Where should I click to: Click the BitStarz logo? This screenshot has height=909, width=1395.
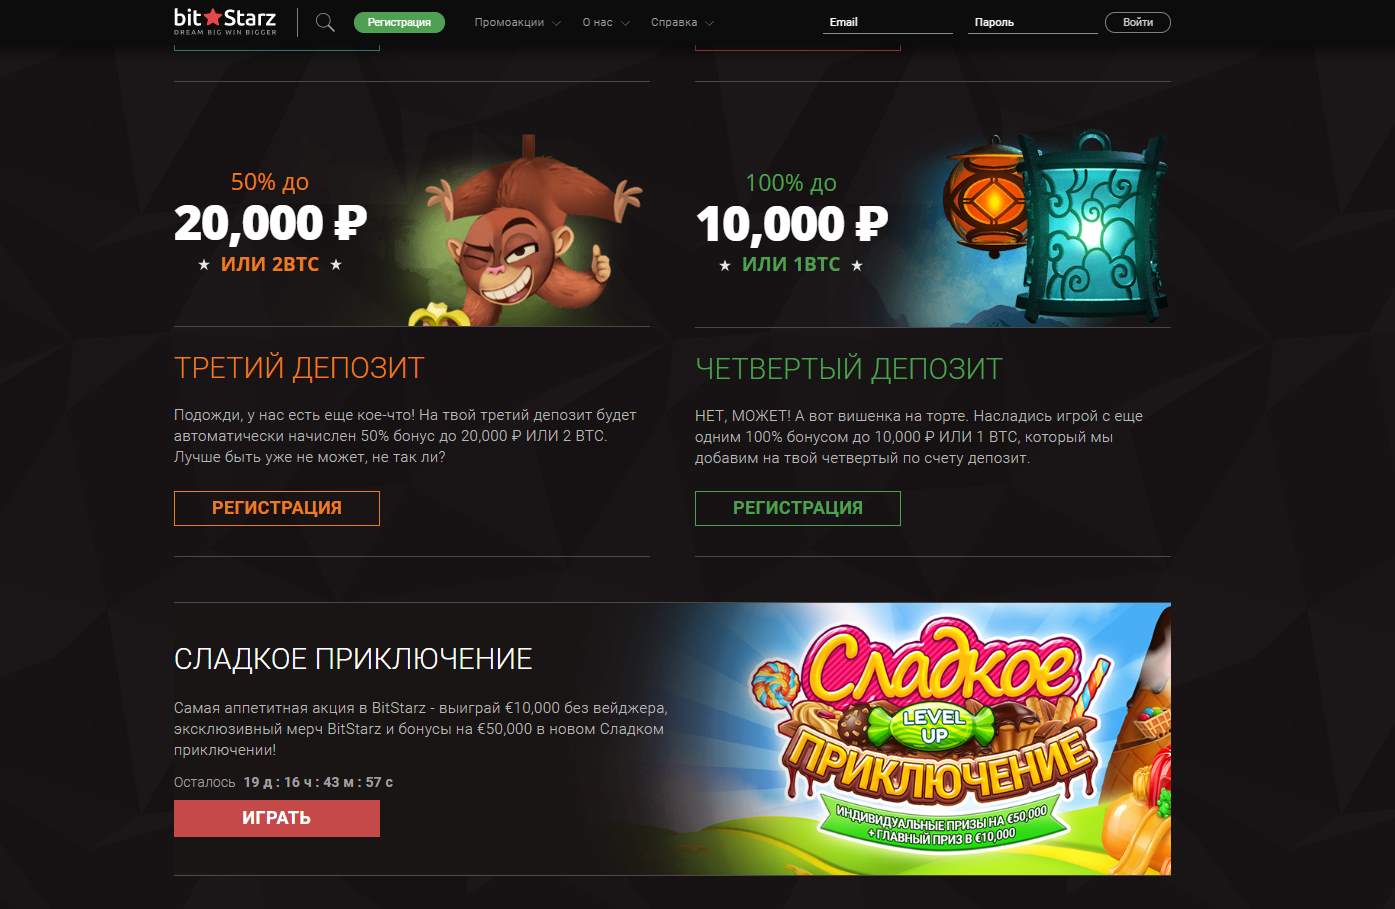[225, 21]
